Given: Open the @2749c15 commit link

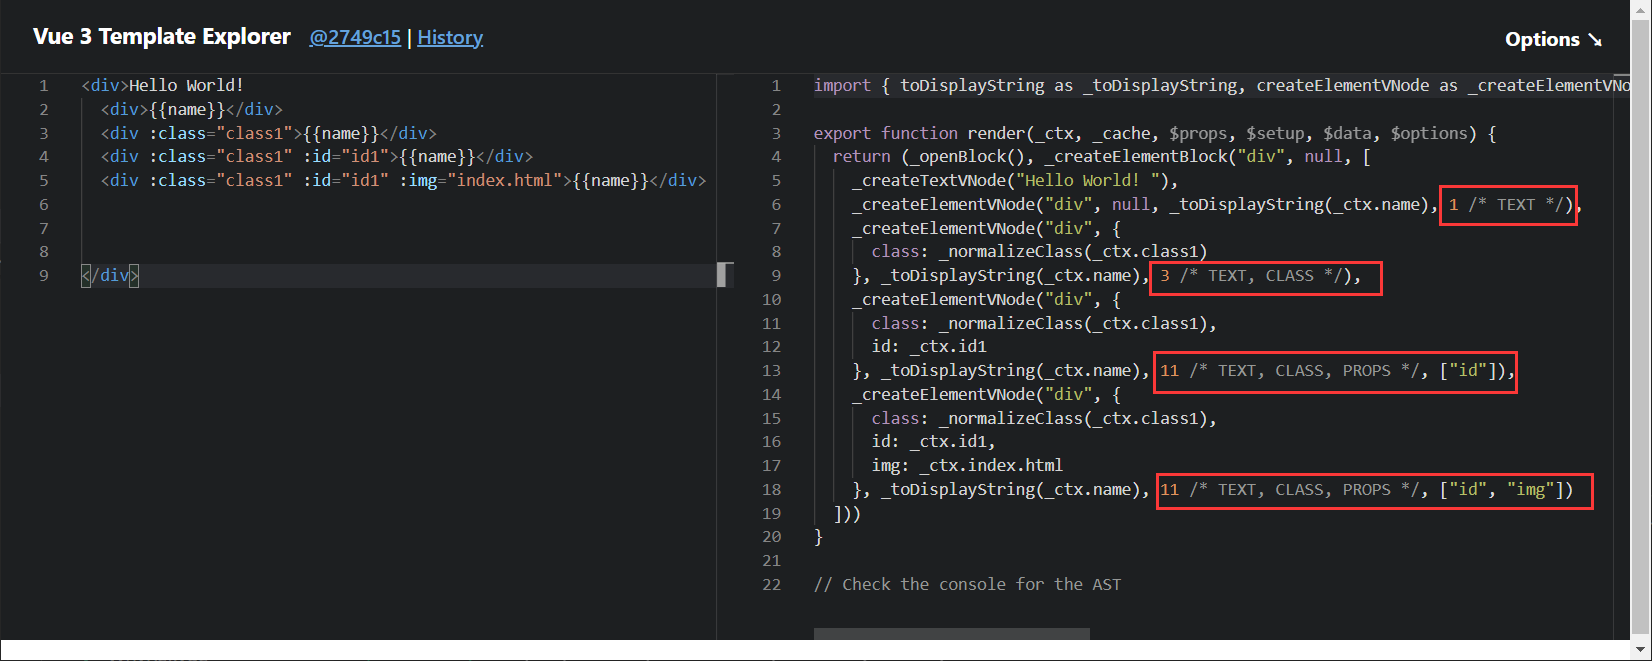Looking at the screenshot, I should click(x=355, y=38).
